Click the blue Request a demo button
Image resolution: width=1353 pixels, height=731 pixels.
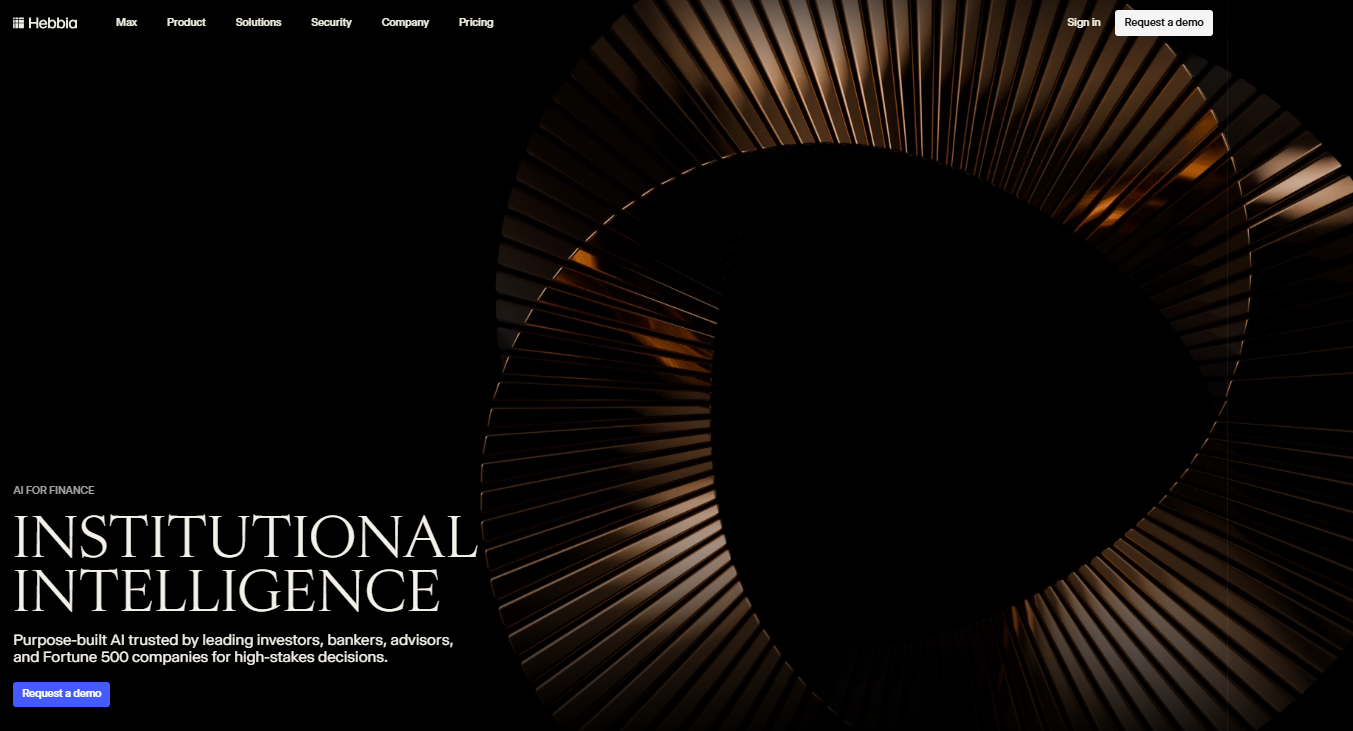point(61,694)
